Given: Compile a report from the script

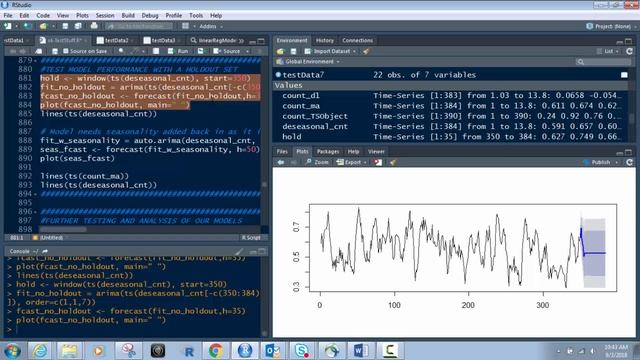Looking at the screenshot, I should [x=156, y=51].
